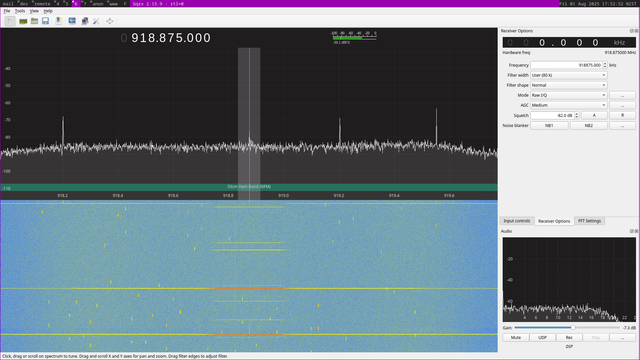Adjust the audio Gain slider
The height and width of the screenshot is (360, 640).
pos(567,327)
